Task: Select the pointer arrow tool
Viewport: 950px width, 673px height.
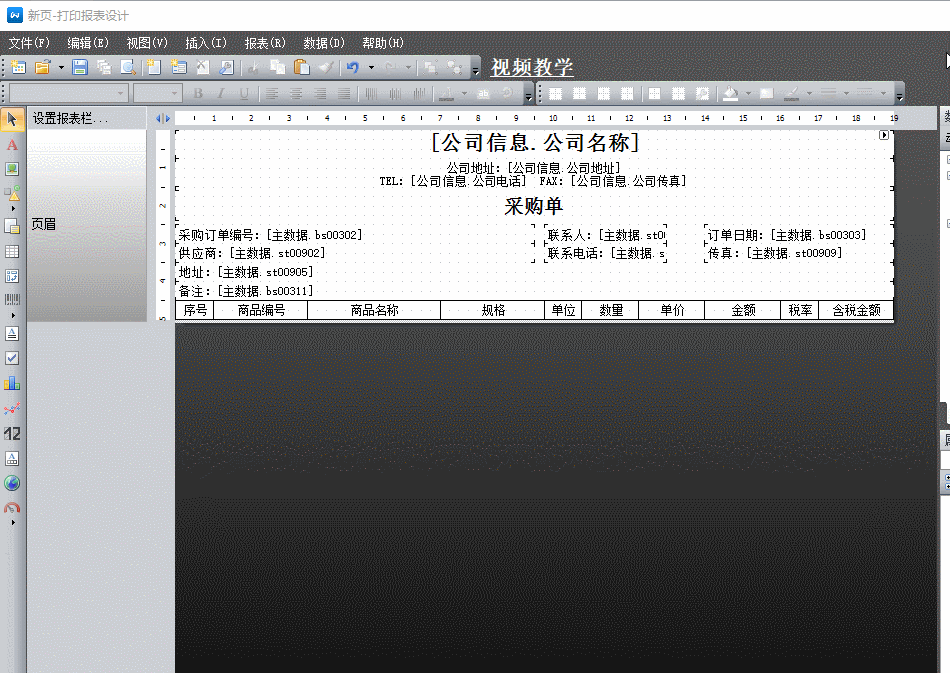Action: tap(12, 121)
